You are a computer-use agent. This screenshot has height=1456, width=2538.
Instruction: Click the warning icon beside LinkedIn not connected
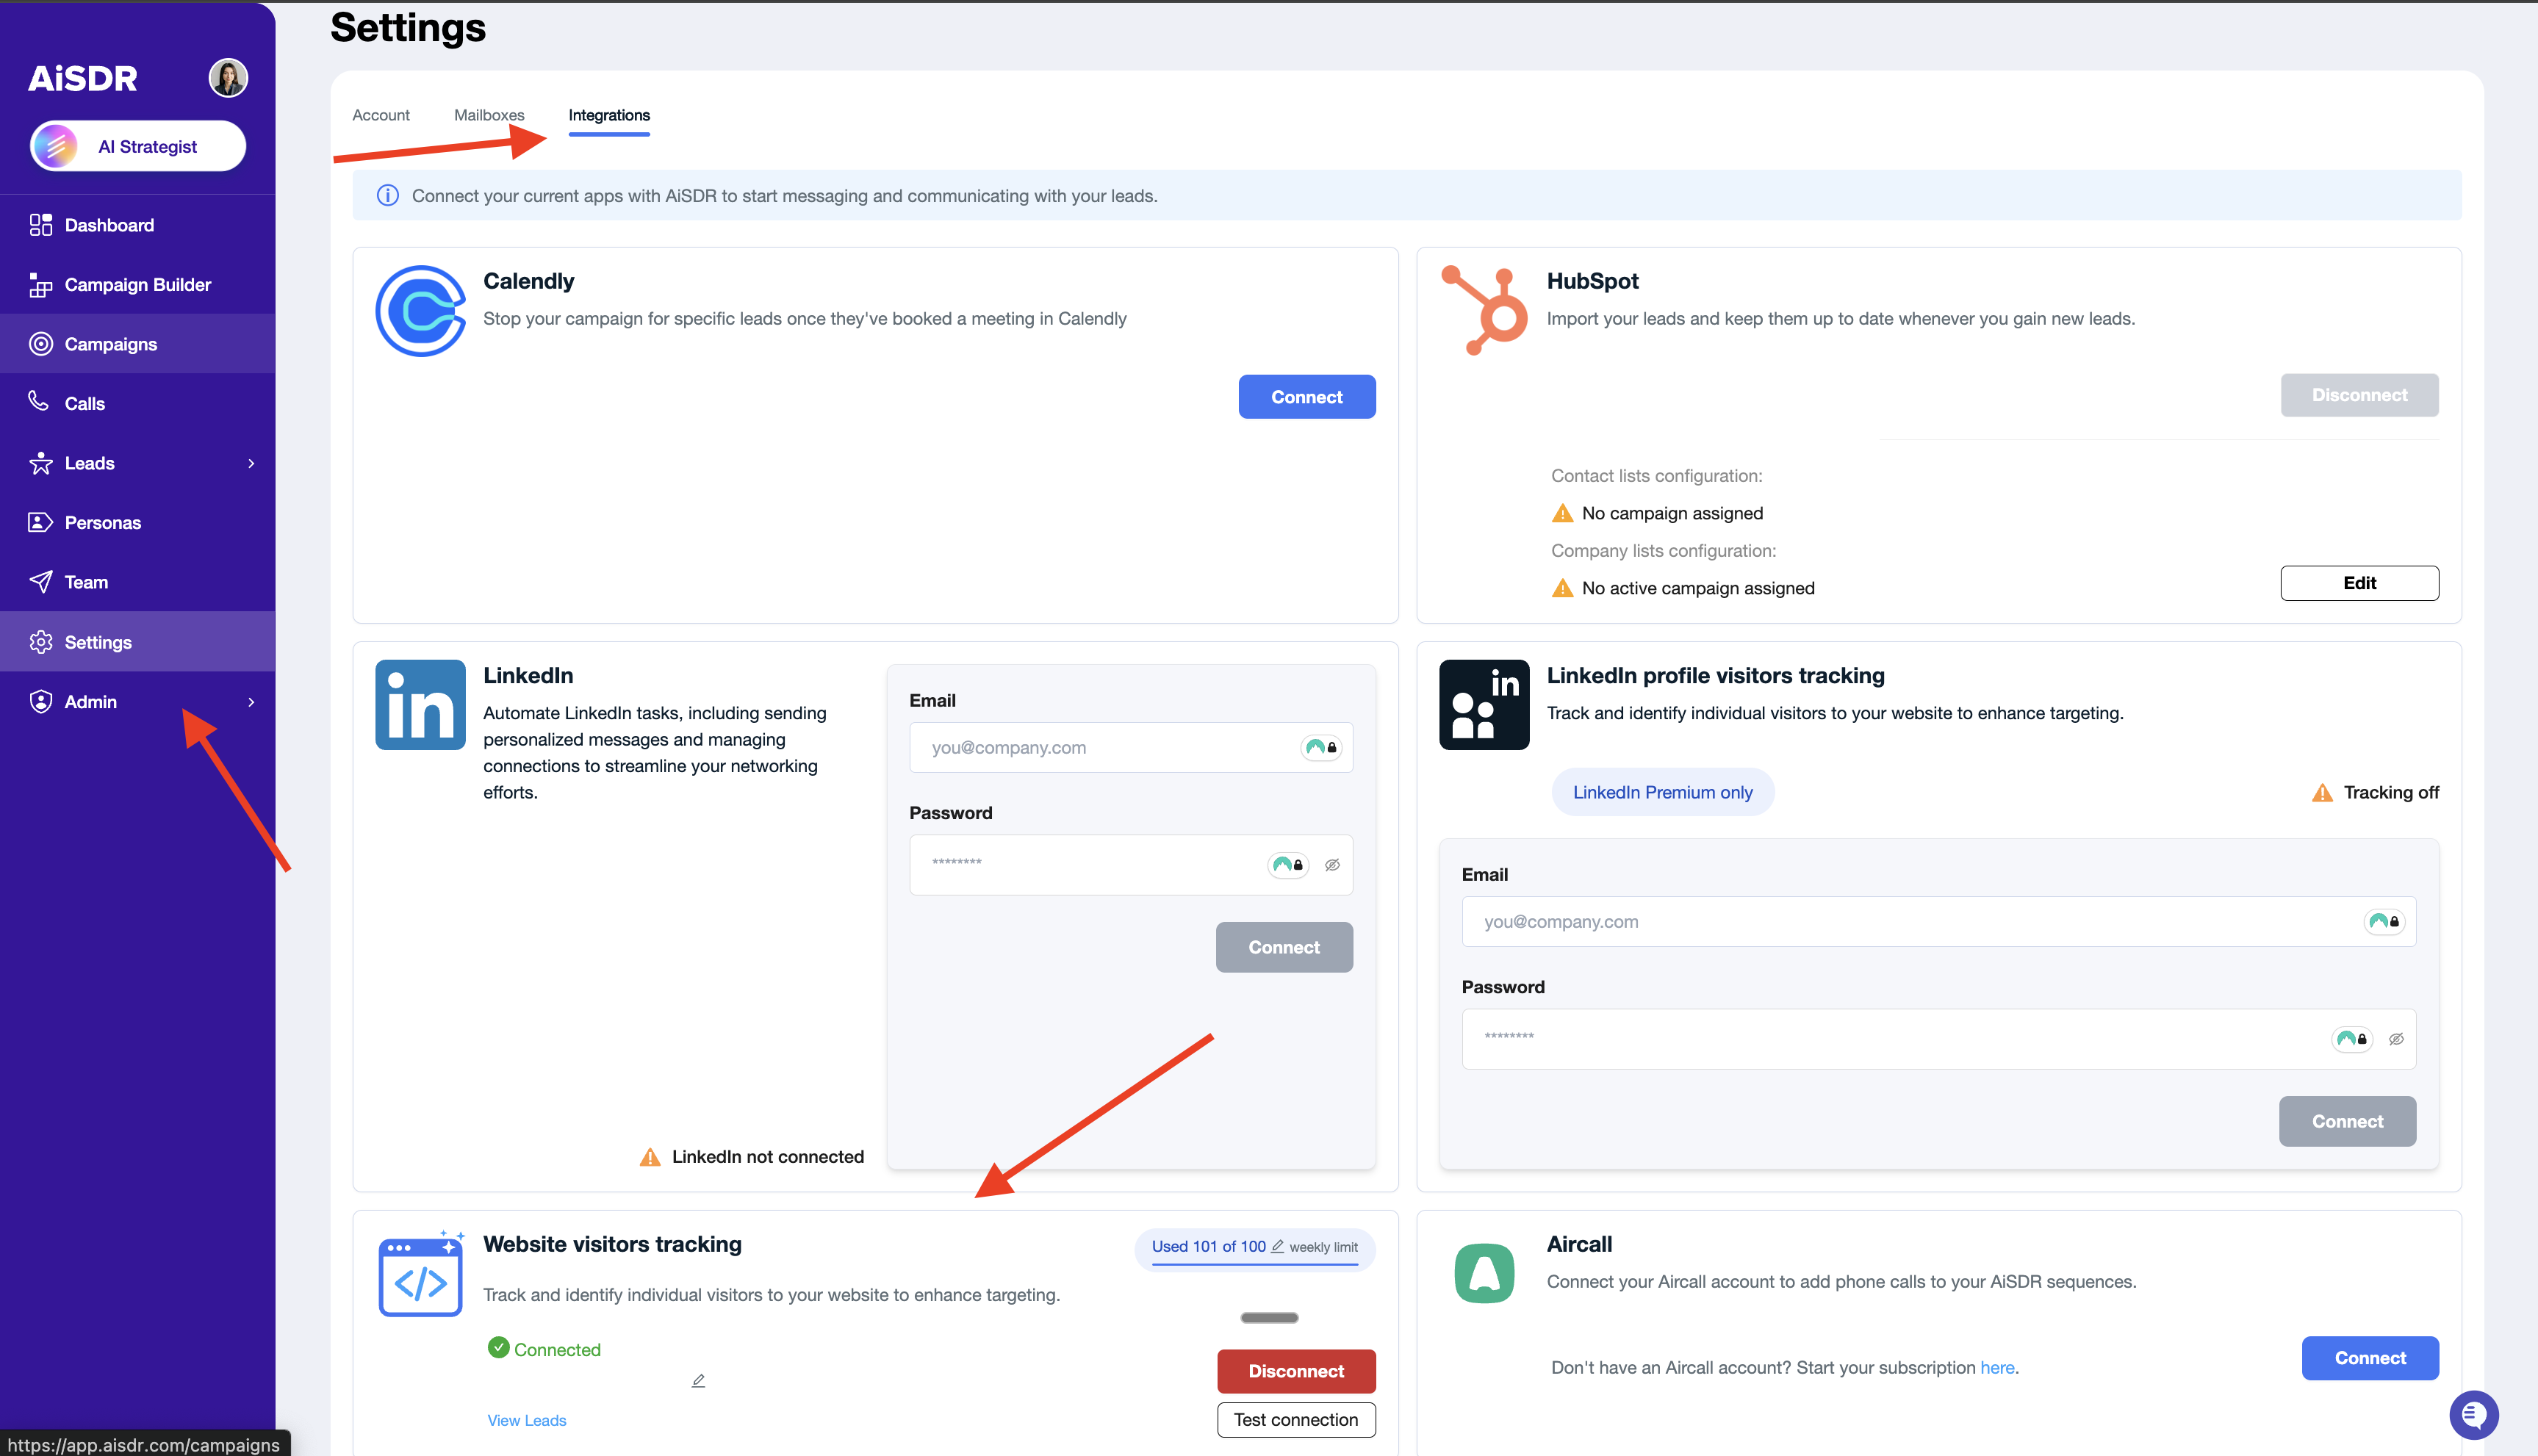pos(650,1157)
